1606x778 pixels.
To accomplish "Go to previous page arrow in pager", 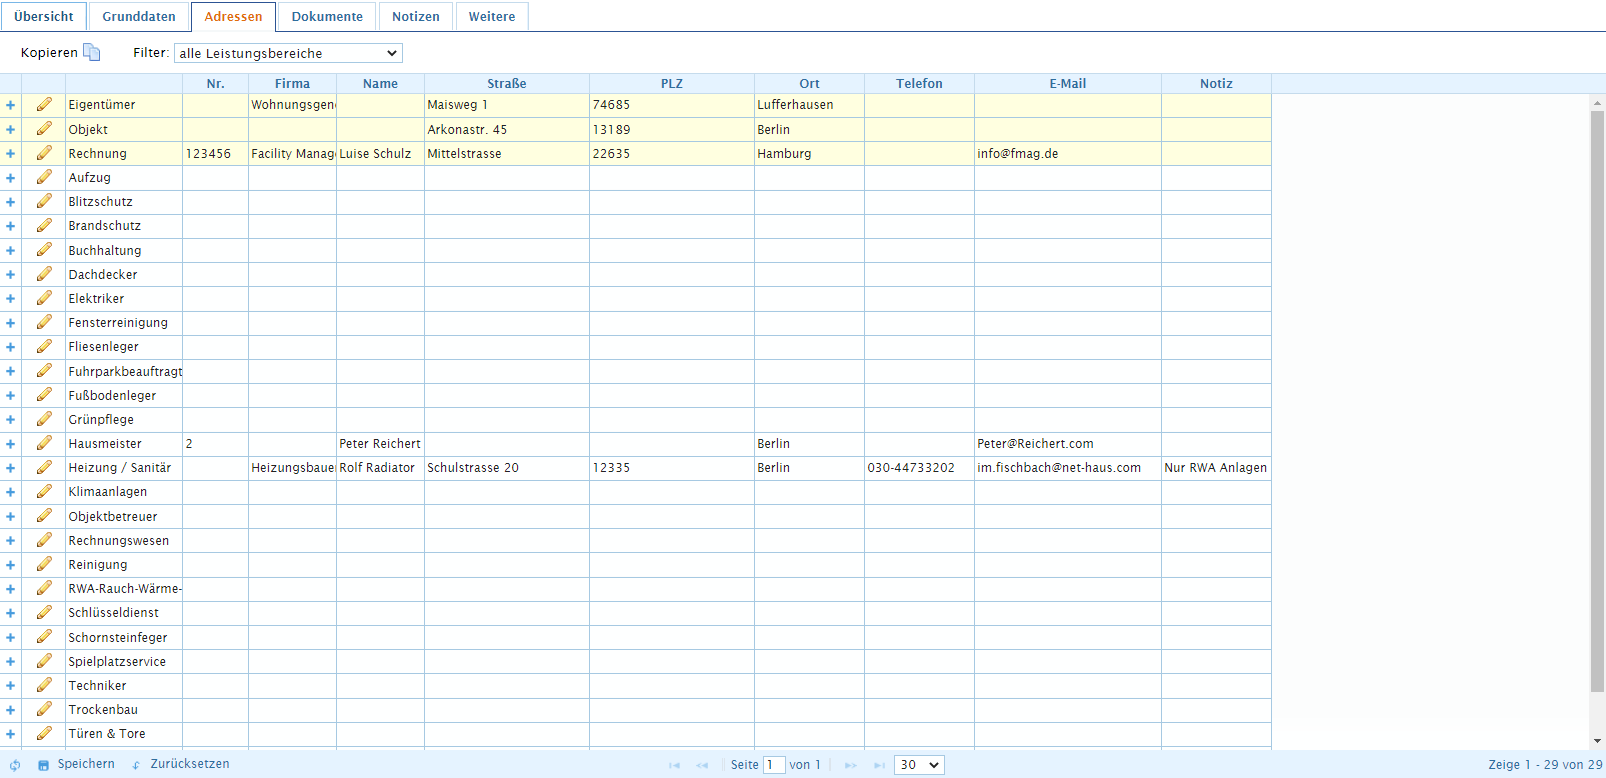I will click(702, 765).
